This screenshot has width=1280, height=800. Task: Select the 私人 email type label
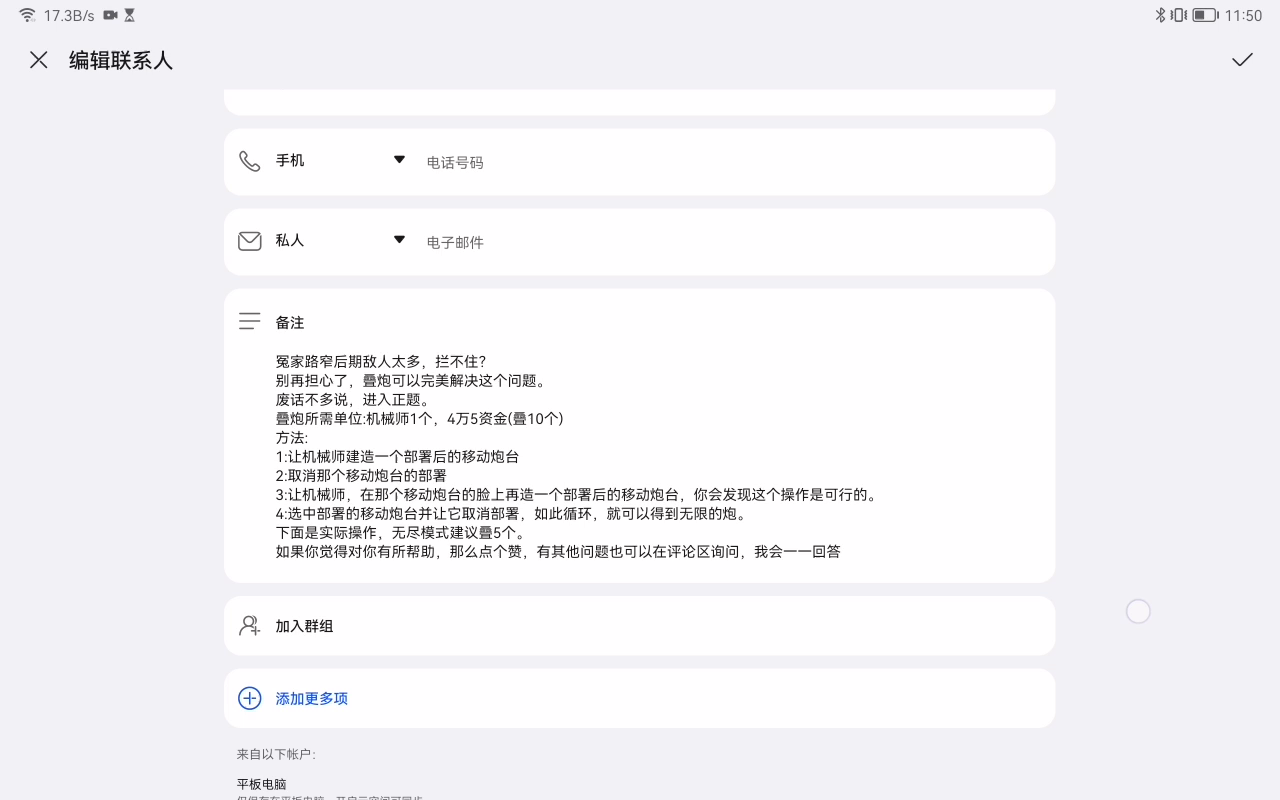tap(290, 241)
